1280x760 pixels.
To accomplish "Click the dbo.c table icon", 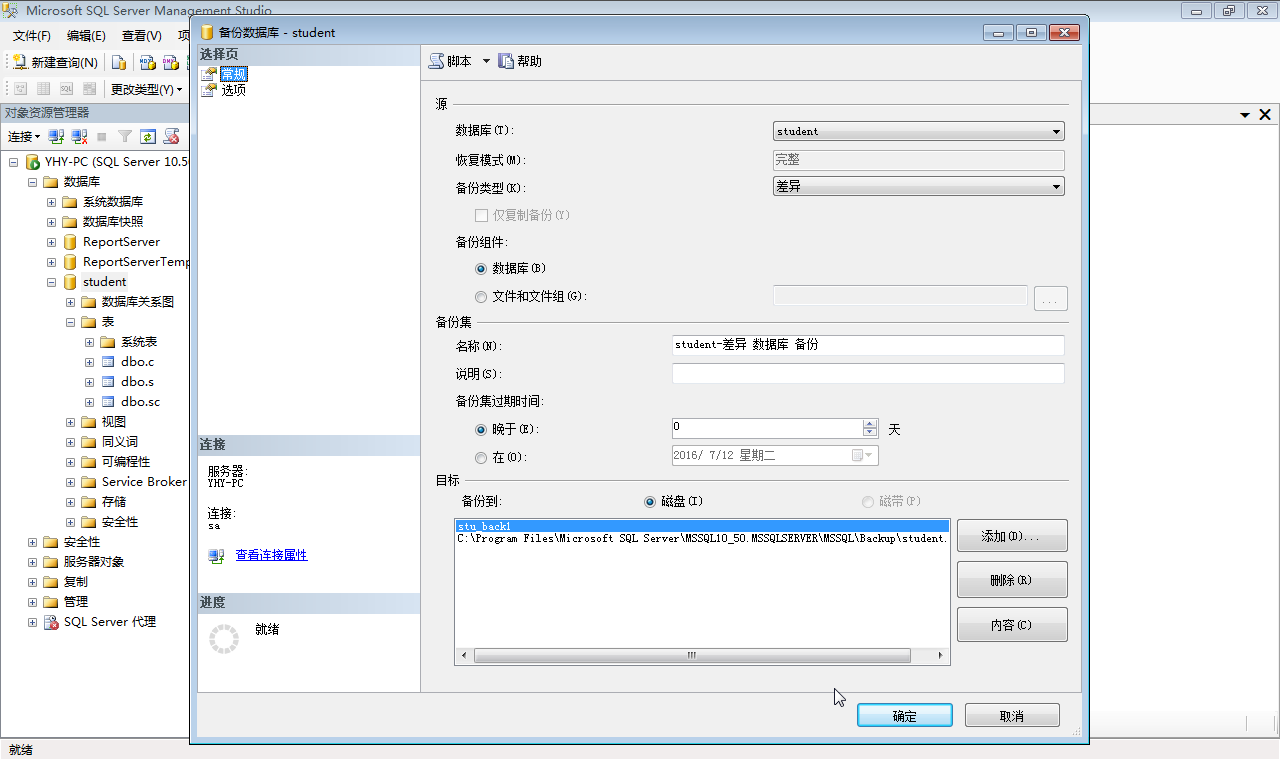I will (108, 362).
